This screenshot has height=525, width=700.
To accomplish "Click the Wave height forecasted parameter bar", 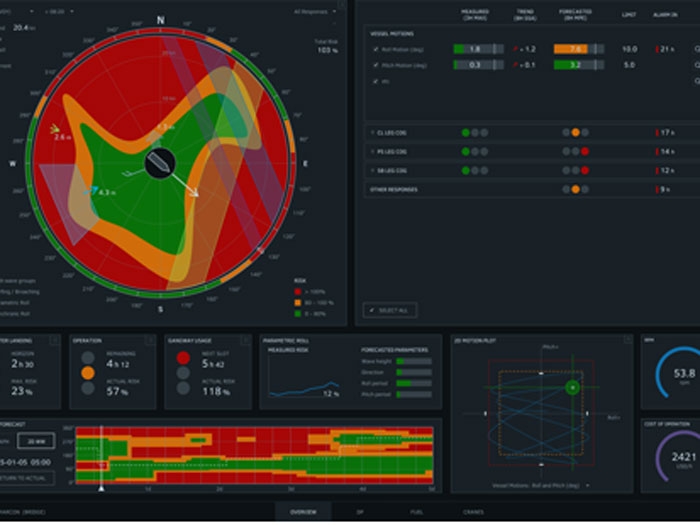I will click(x=413, y=361).
